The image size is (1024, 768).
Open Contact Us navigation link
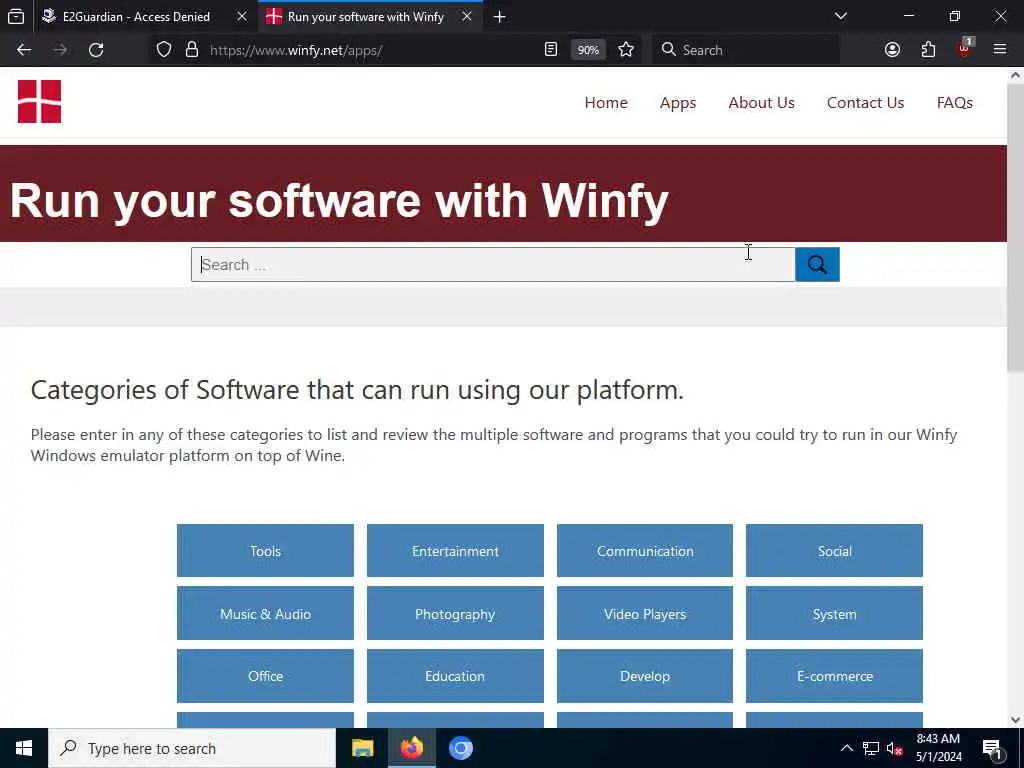[865, 103]
